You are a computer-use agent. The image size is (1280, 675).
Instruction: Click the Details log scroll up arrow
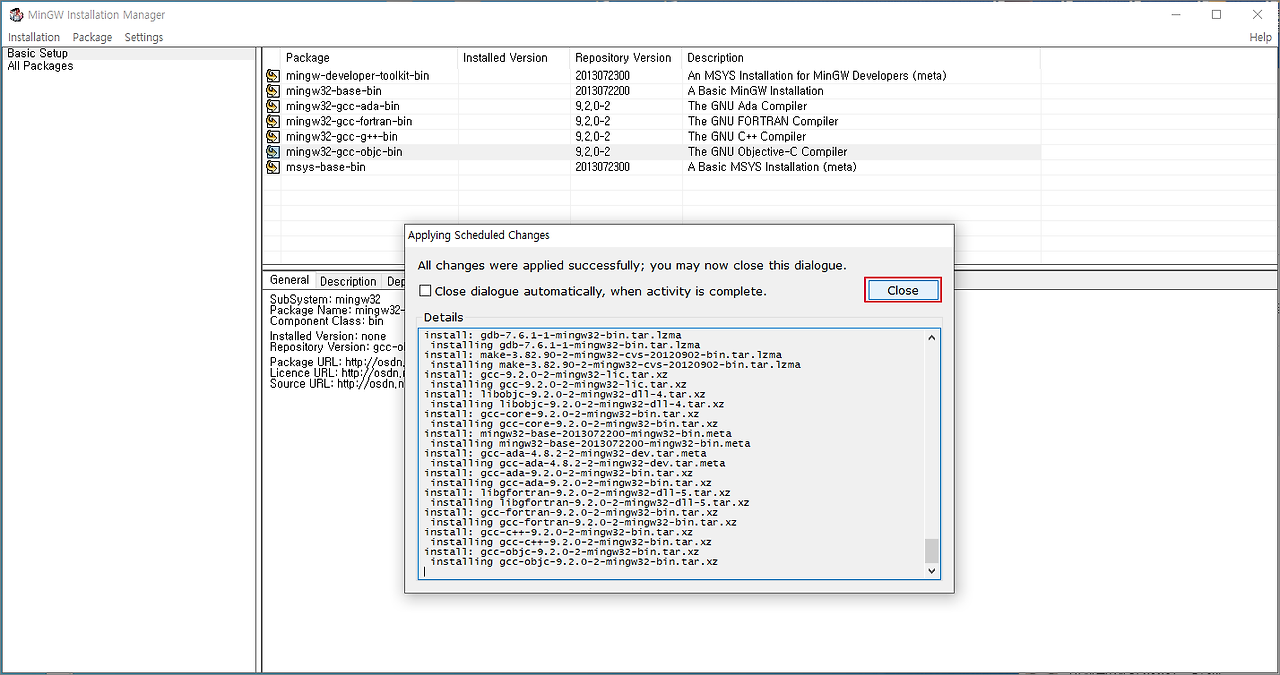[932, 338]
